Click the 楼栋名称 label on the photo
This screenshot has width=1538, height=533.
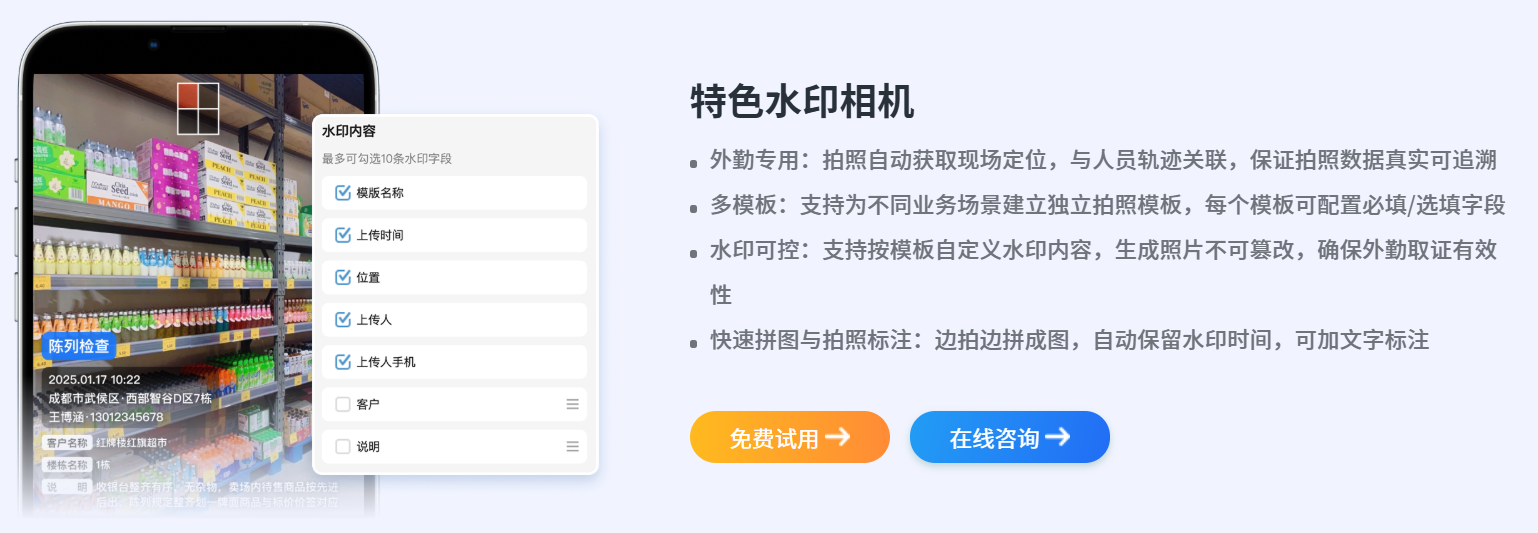click(68, 465)
